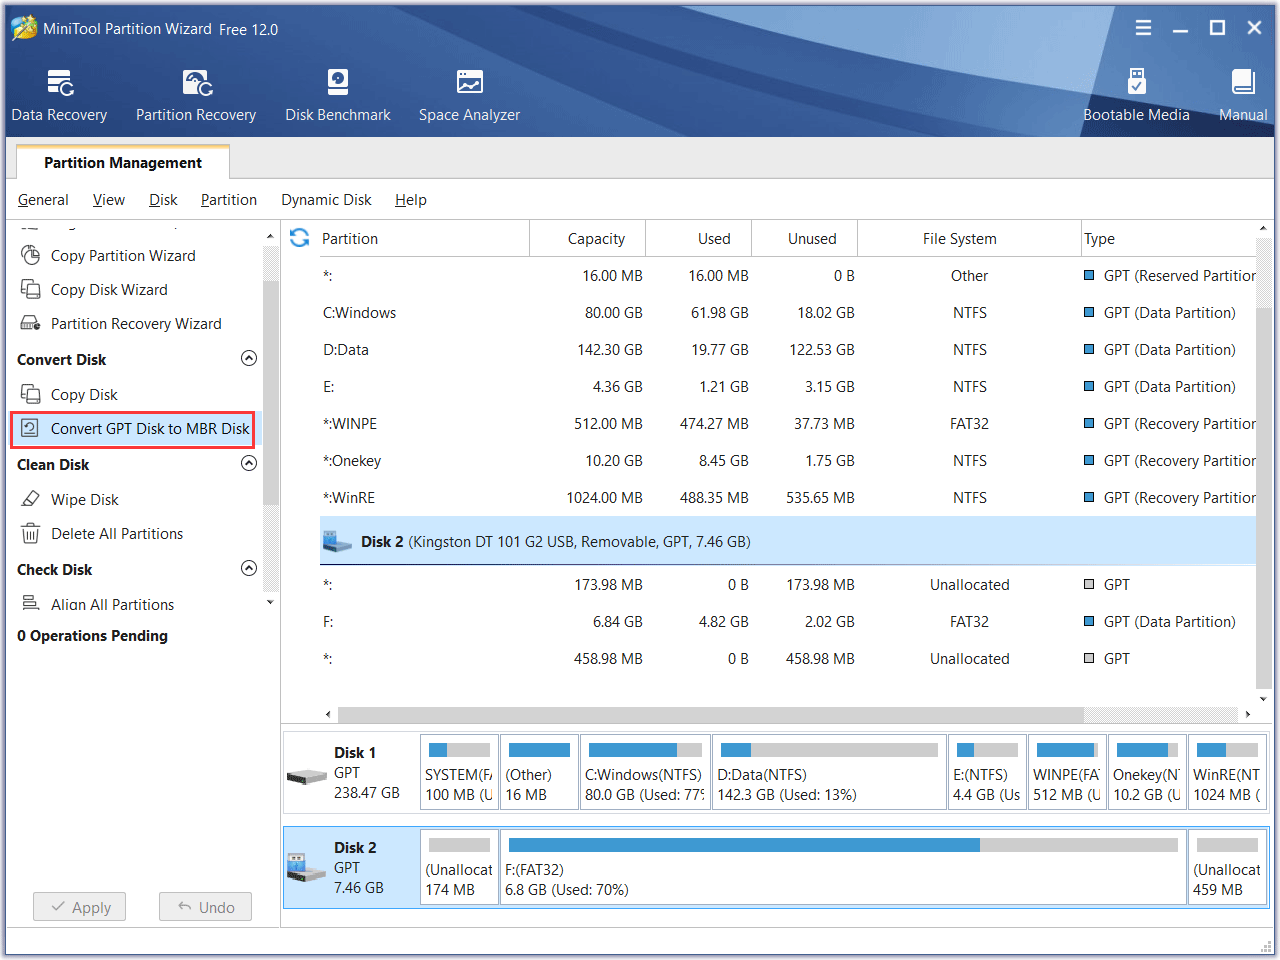Image resolution: width=1280 pixels, height=960 pixels.
Task: Select the 458.98 MB unallocated row
Action: [788, 658]
